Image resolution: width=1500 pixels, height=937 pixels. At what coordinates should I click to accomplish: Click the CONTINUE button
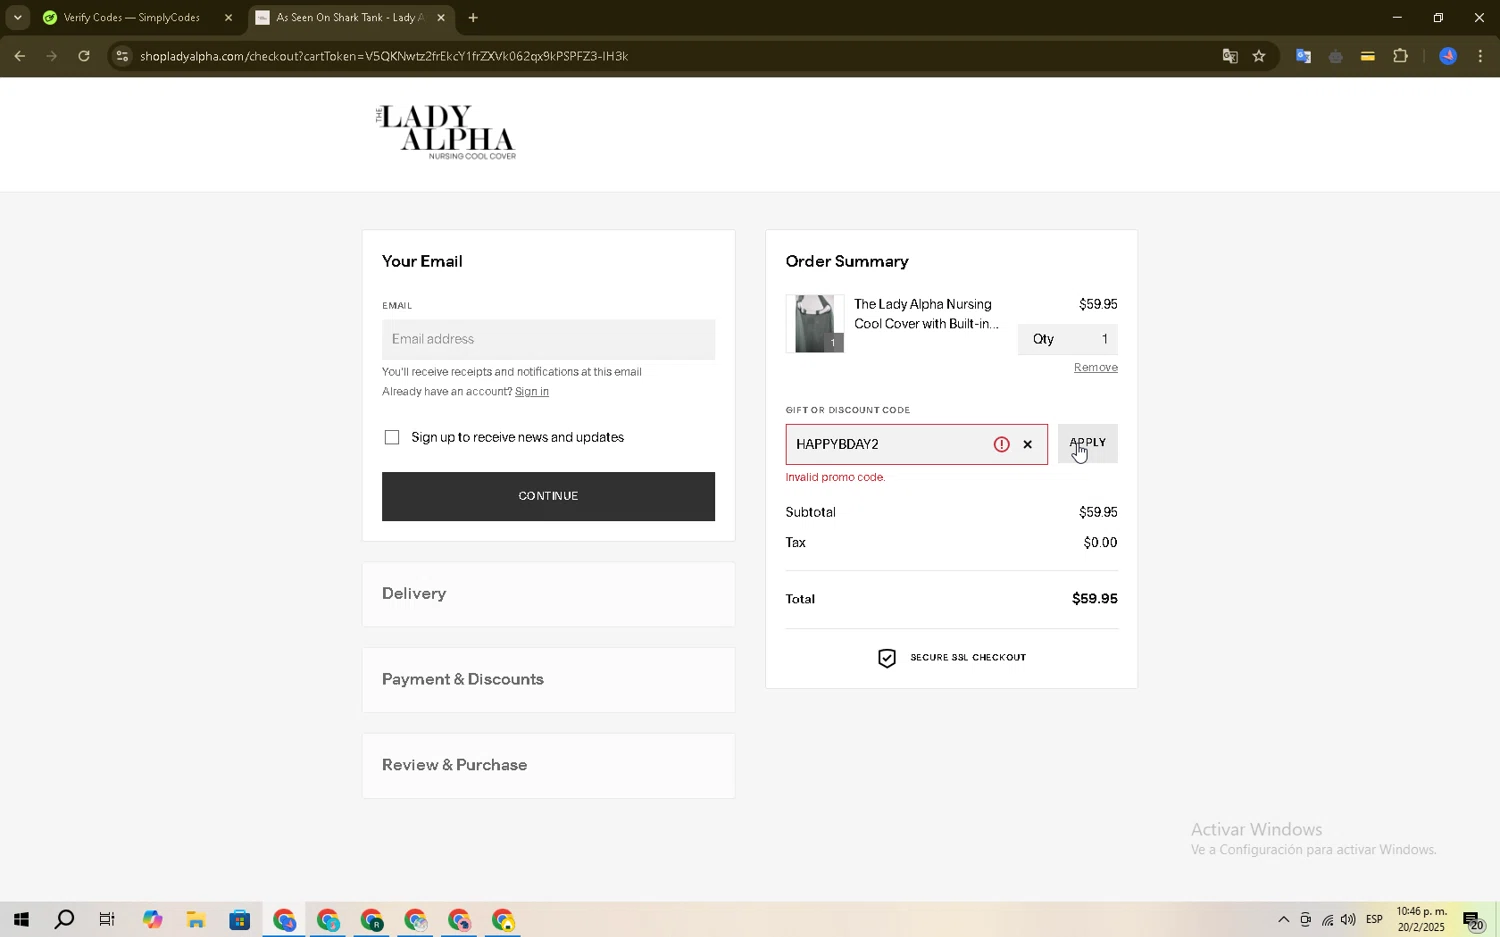click(x=548, y=497)
